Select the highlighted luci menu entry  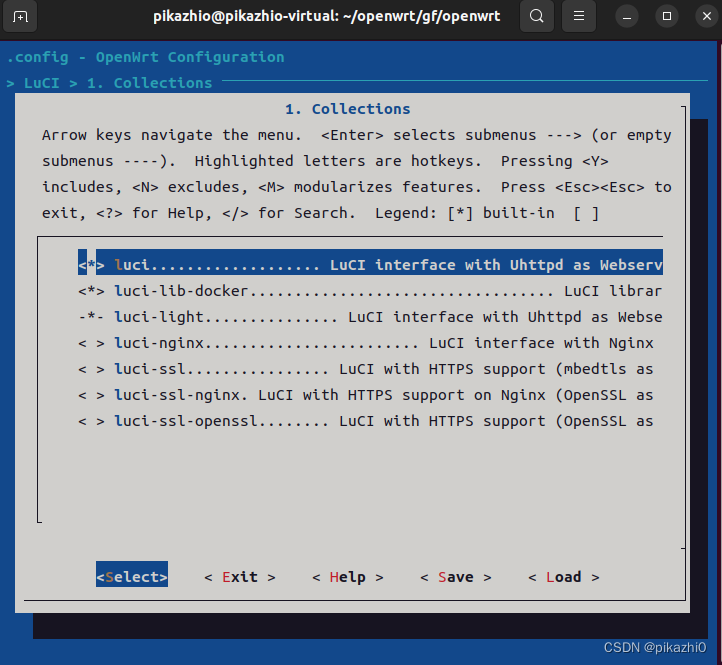coord(370,262)
